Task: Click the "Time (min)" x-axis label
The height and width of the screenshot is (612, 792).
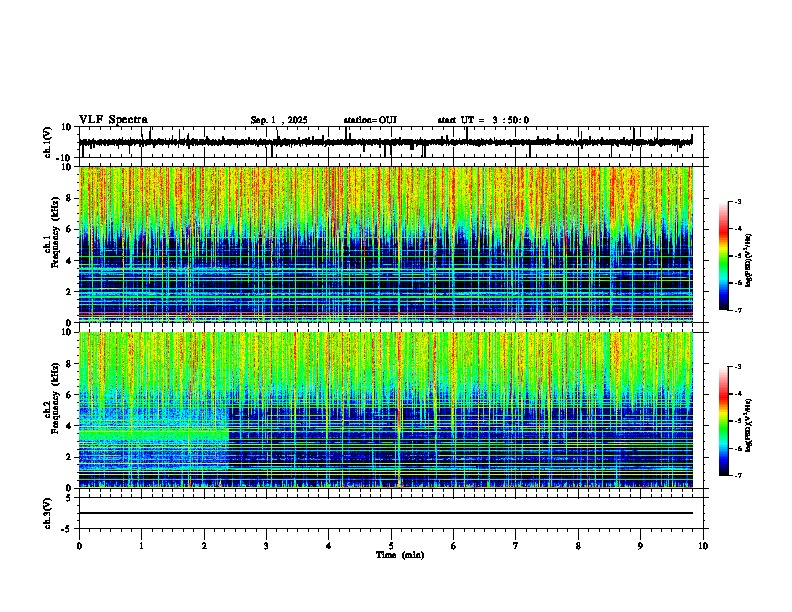Action: (x=400, y=555)
